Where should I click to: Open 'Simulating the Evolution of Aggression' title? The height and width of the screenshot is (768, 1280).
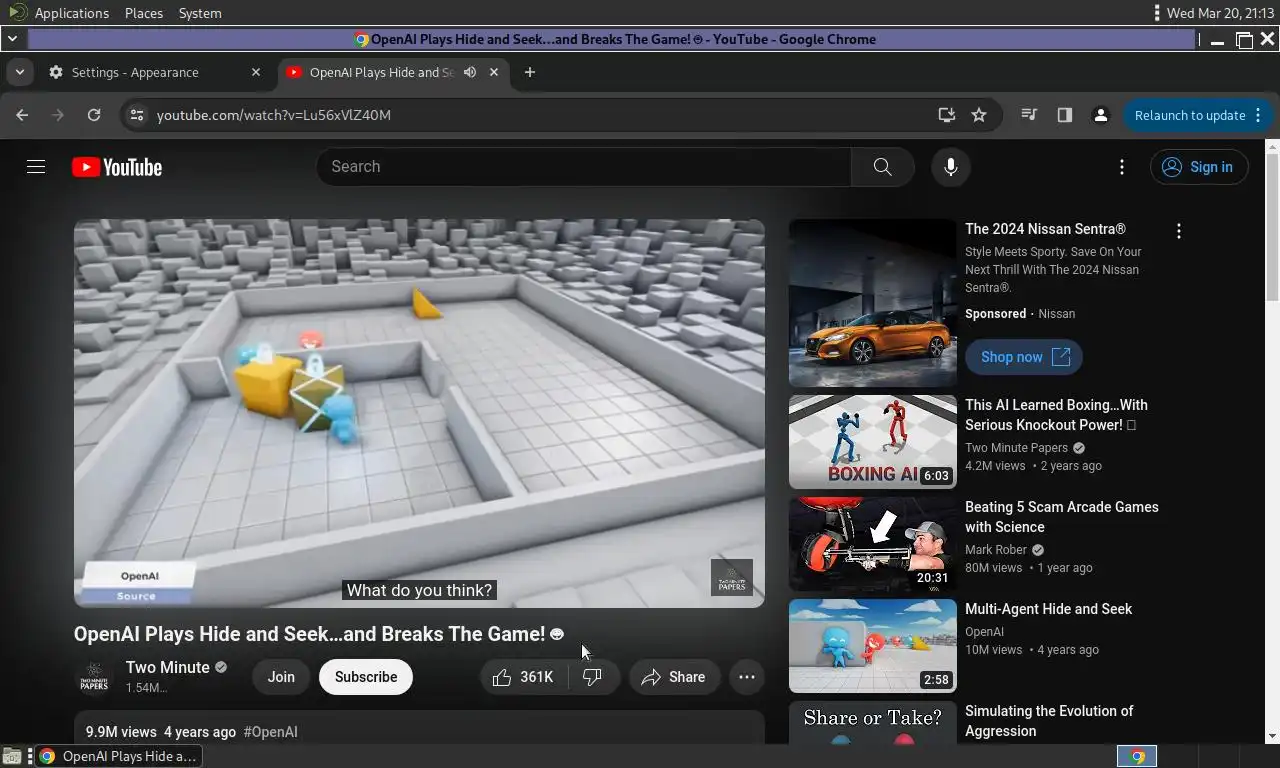click(x=1049, y=721)
